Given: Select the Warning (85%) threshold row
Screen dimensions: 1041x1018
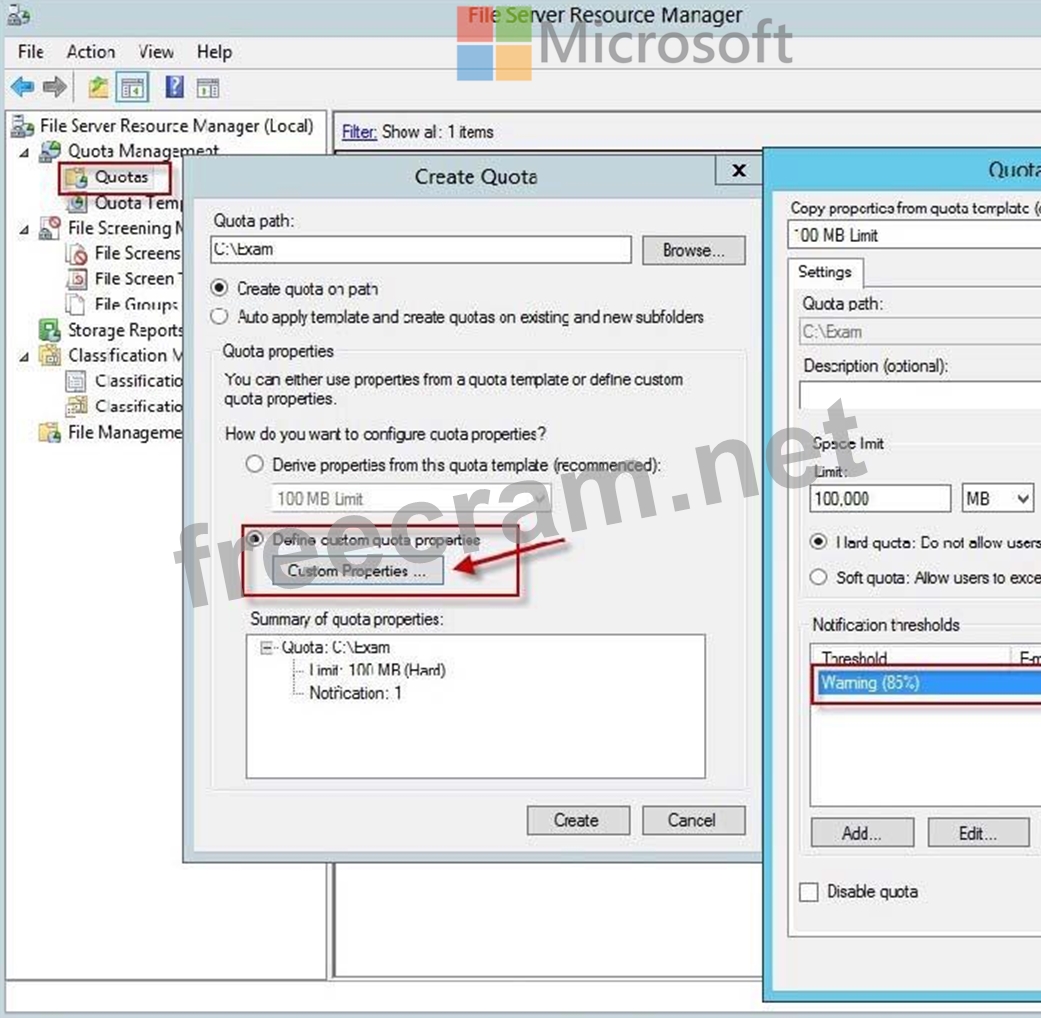Looking at the screenshot, I should point(929,683).
